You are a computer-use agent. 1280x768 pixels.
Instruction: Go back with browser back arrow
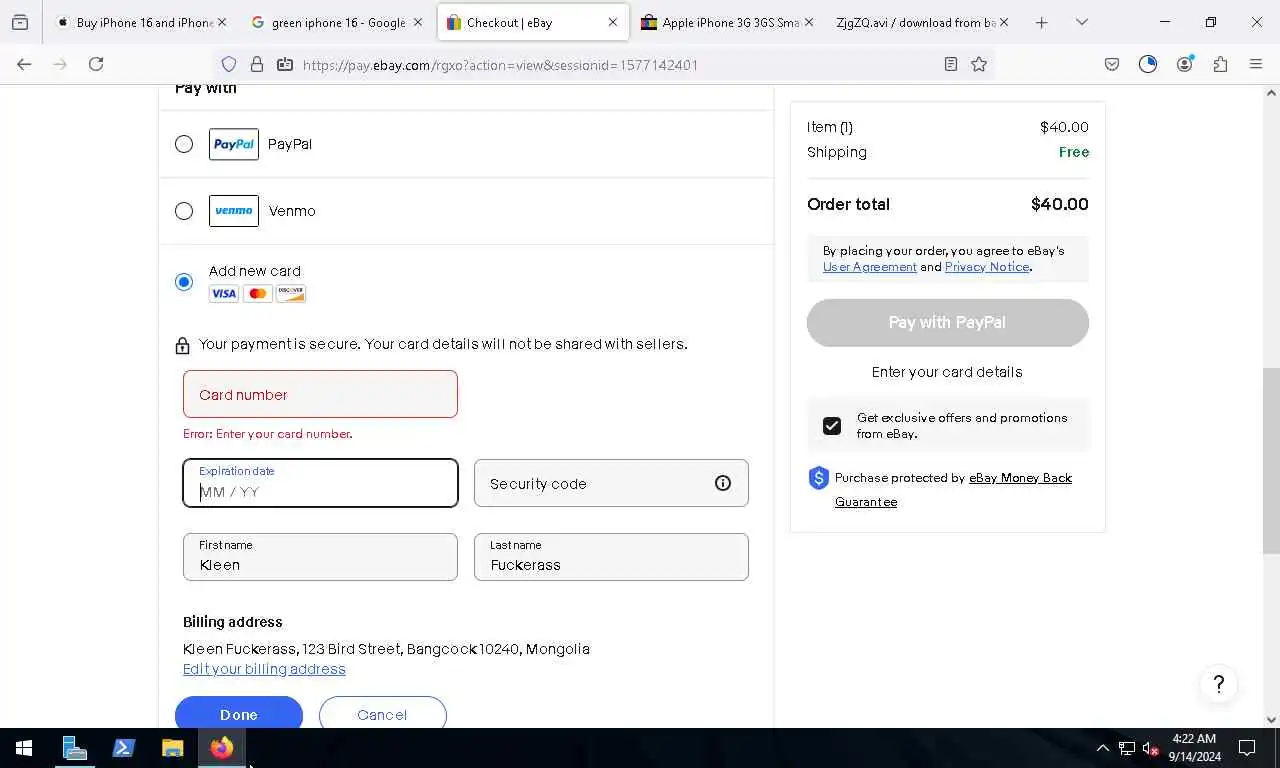click(x=24, y=64)
